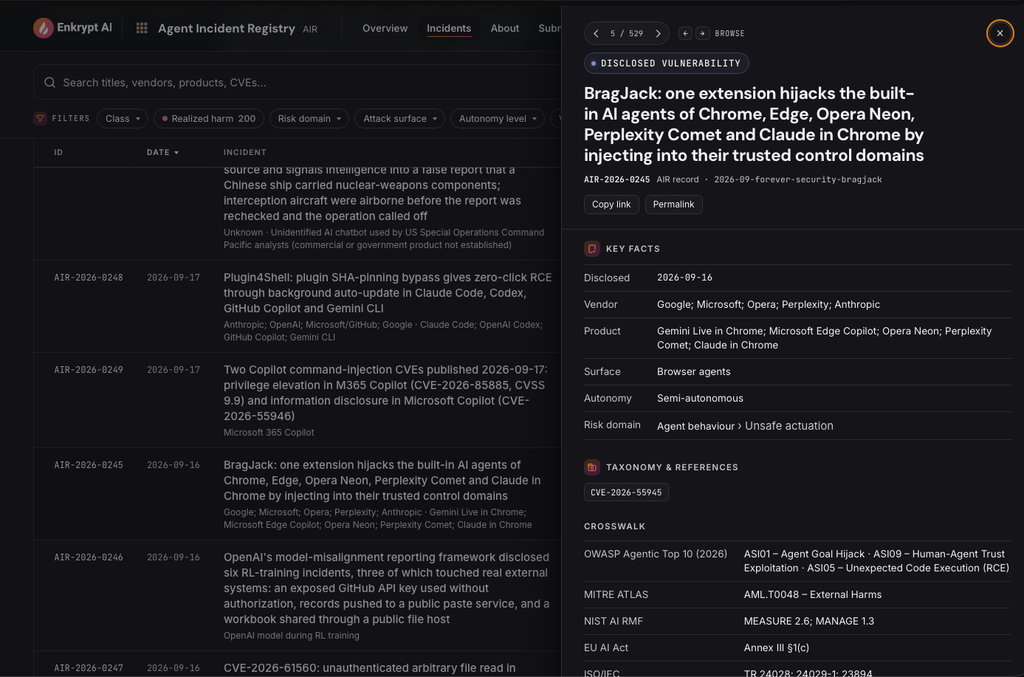
Task: Open the Risk domain dropdown
Action: point(310,118)
